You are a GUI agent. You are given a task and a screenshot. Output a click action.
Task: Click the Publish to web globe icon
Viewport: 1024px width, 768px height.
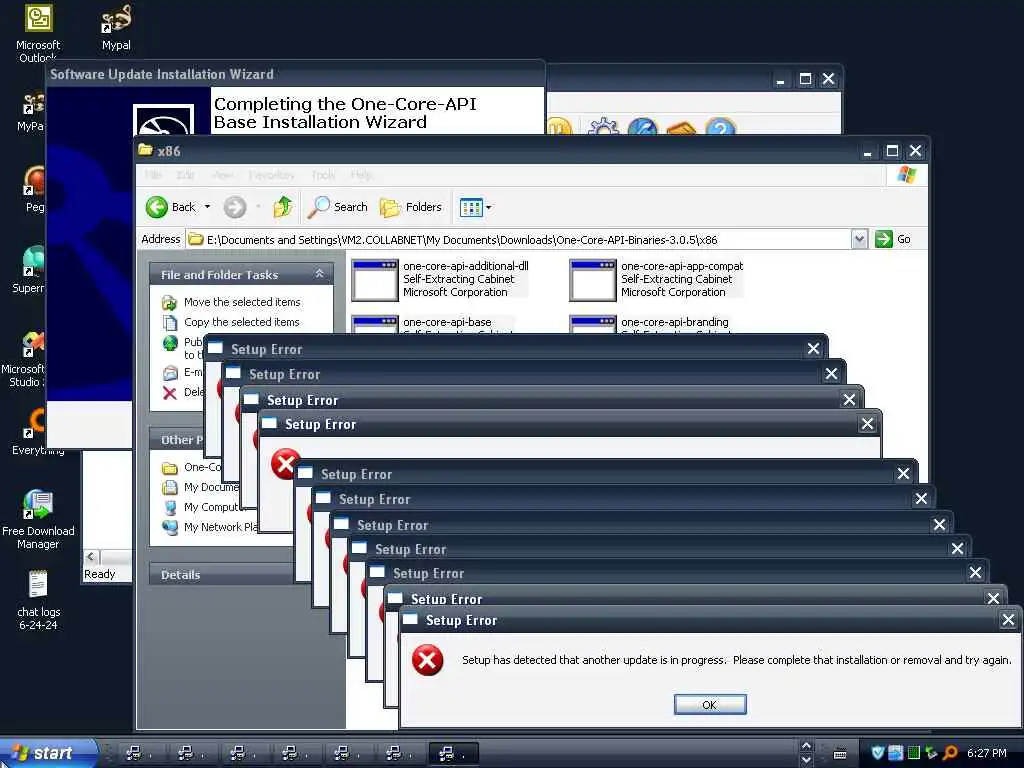pyautogui.click(x=170, y=343)
